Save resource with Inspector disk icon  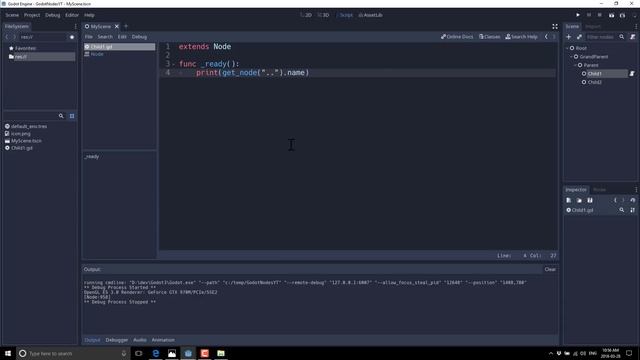tap(590, 200)
